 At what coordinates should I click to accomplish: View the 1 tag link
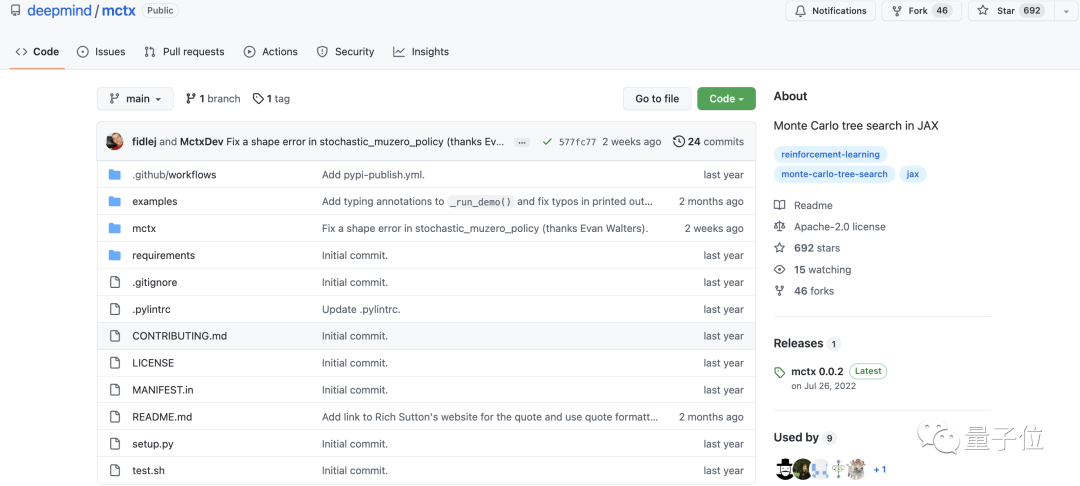pos(271,98)
